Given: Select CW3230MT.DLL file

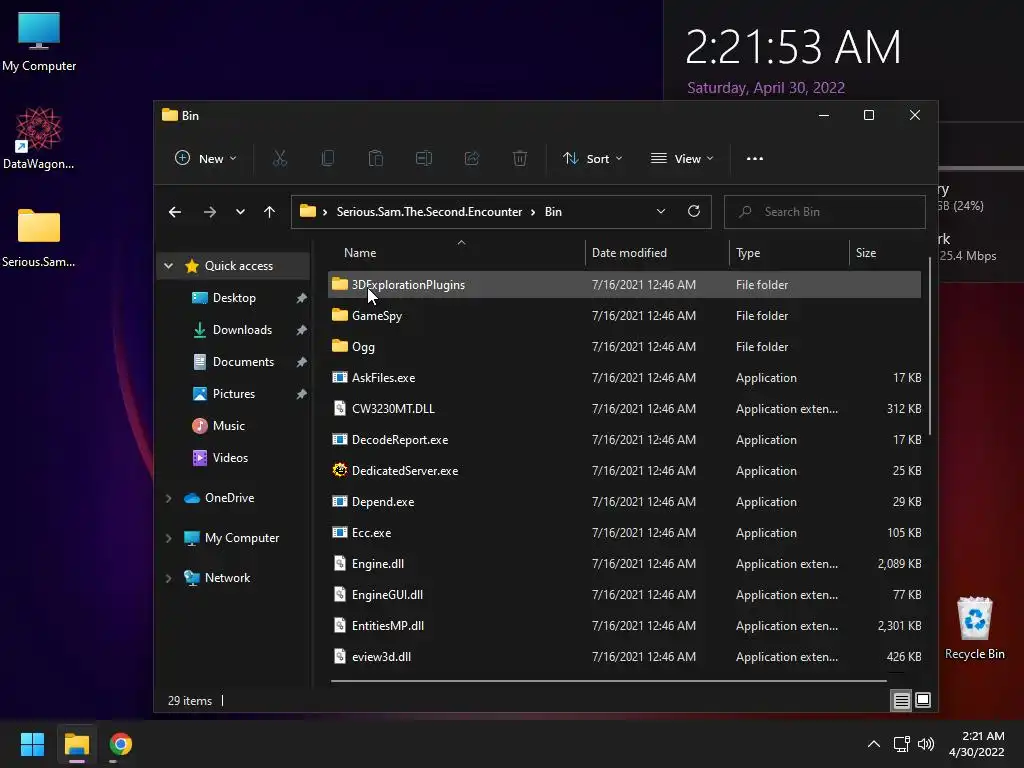Looking at the screenshot, I should coord(624,408).
